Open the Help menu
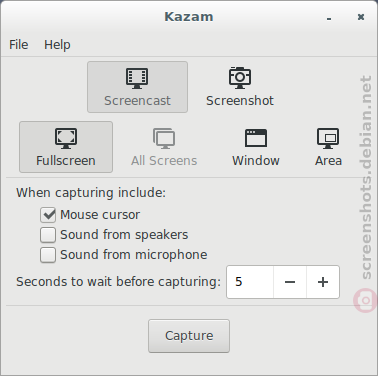This screenshot has width=378, height=376. tap(57, 45)
